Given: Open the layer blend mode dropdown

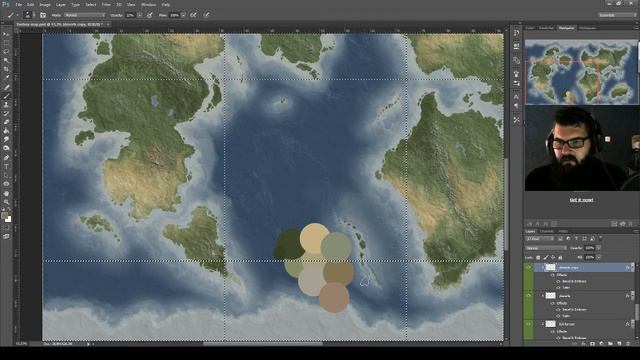Looking at the screenshot, I should pyautogui.click(x=546, y=248).
